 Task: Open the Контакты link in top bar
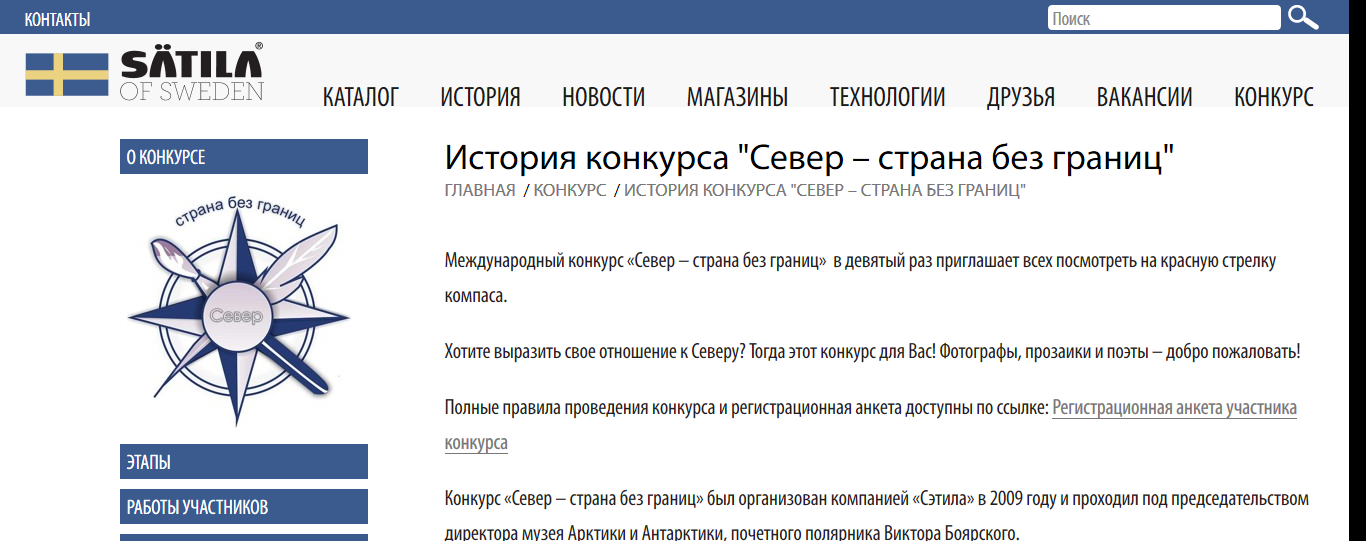tap(57, 19)
